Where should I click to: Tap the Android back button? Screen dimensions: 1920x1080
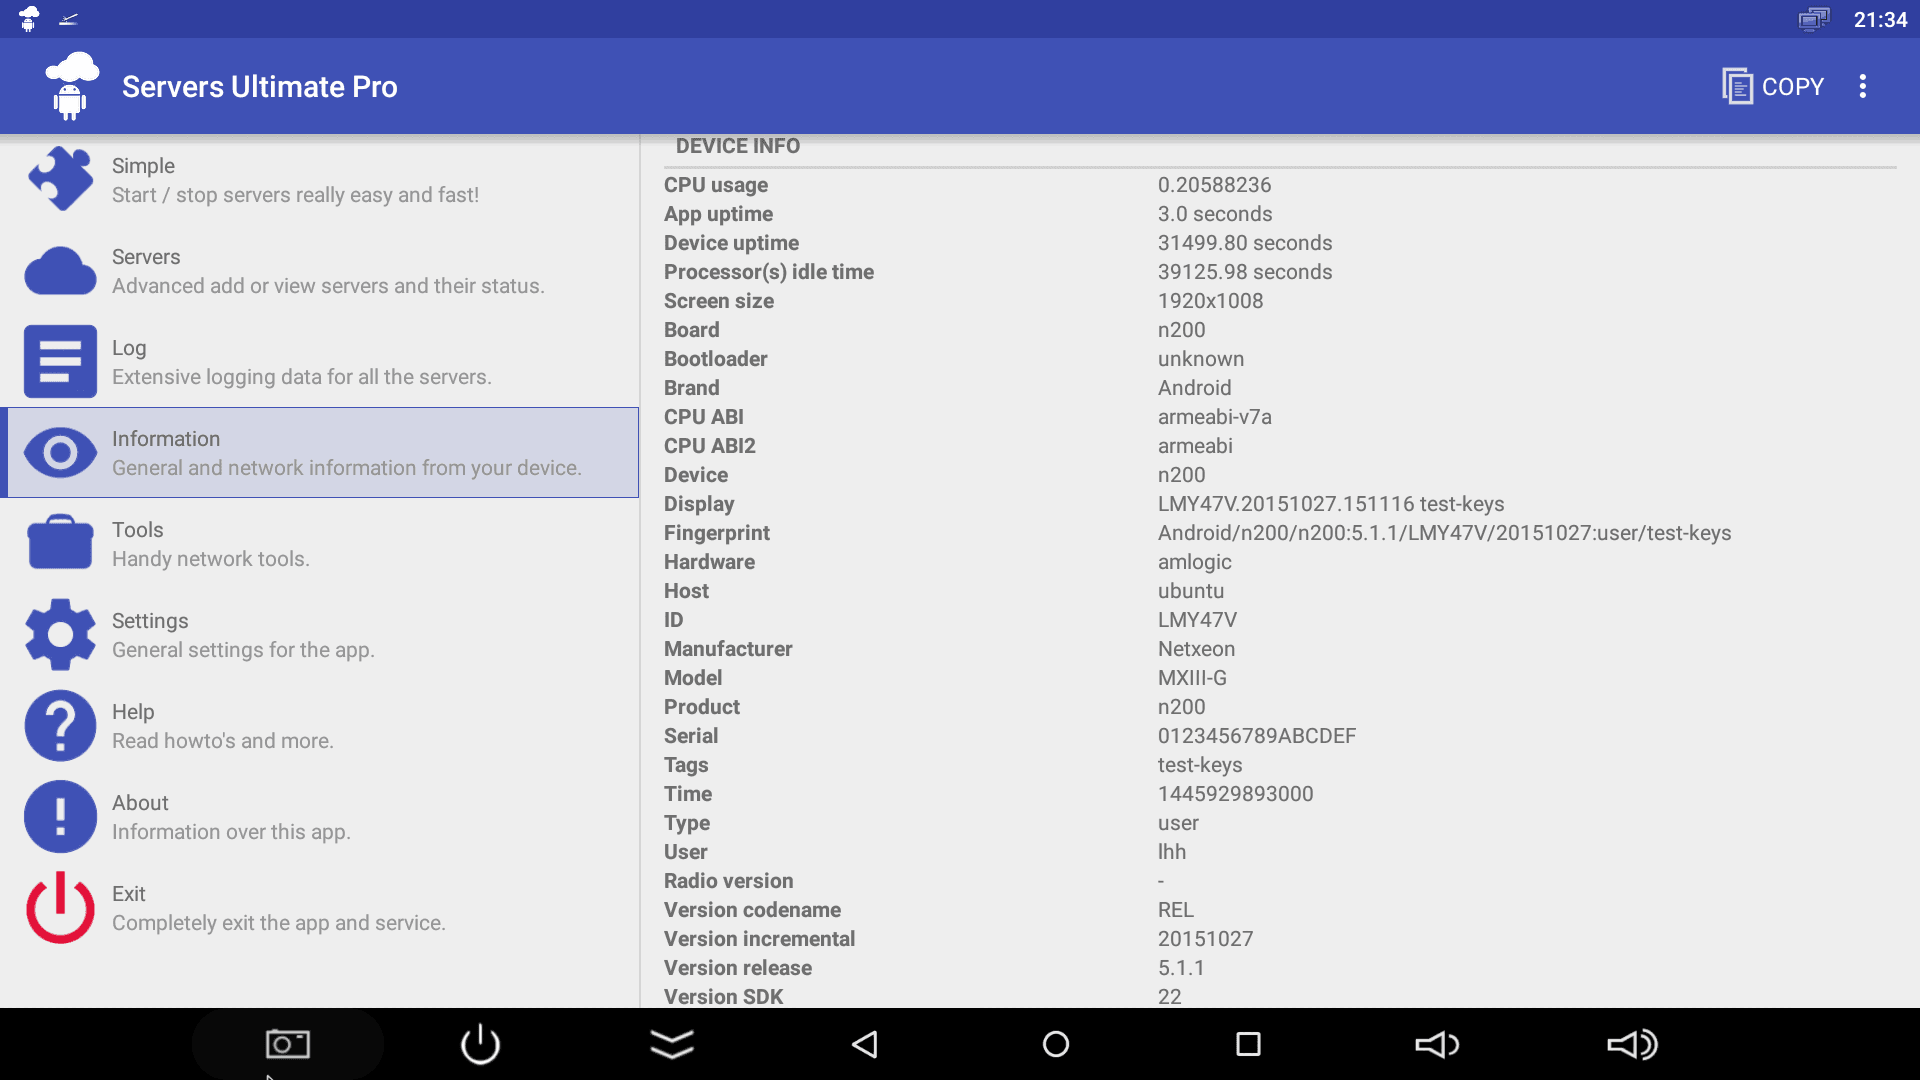tap(864, 1044)
